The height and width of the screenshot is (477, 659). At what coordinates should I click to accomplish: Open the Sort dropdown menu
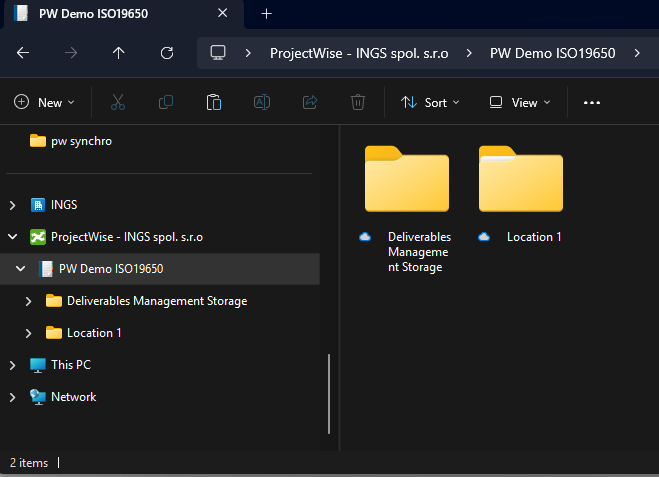click(x=430, y=103)
